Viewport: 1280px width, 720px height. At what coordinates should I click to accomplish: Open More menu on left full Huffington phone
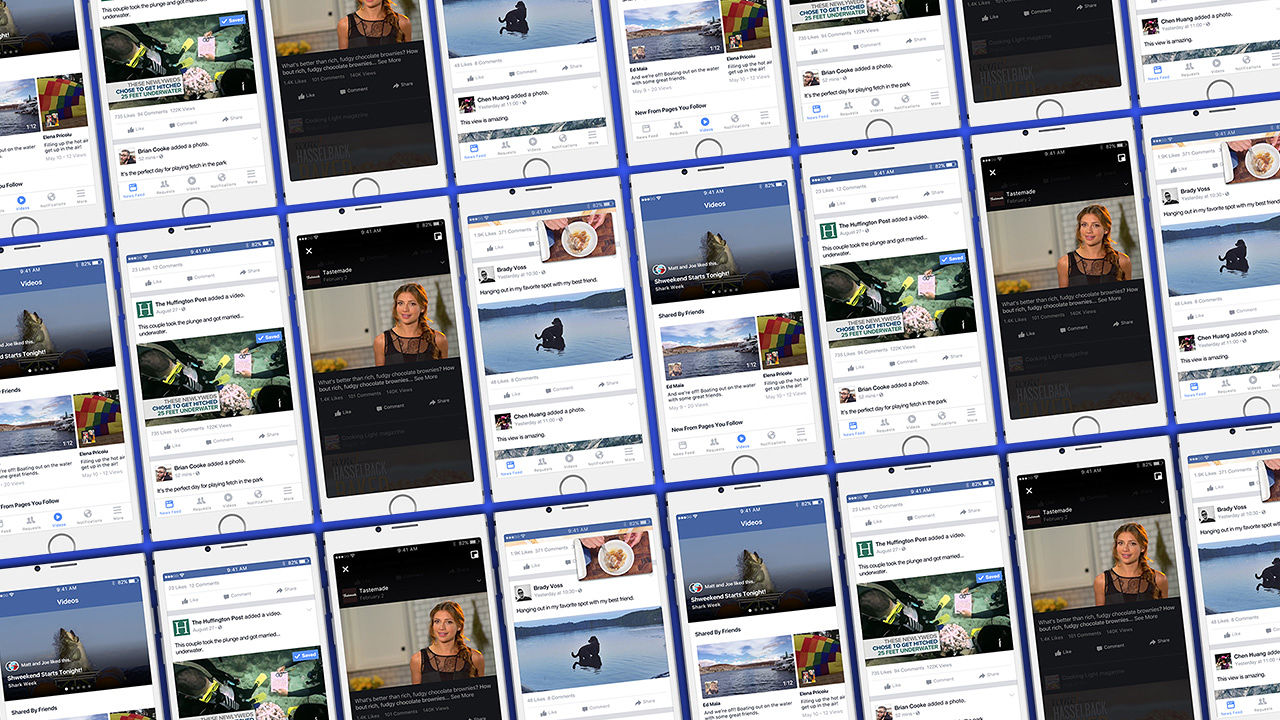(x=288, y=493)
